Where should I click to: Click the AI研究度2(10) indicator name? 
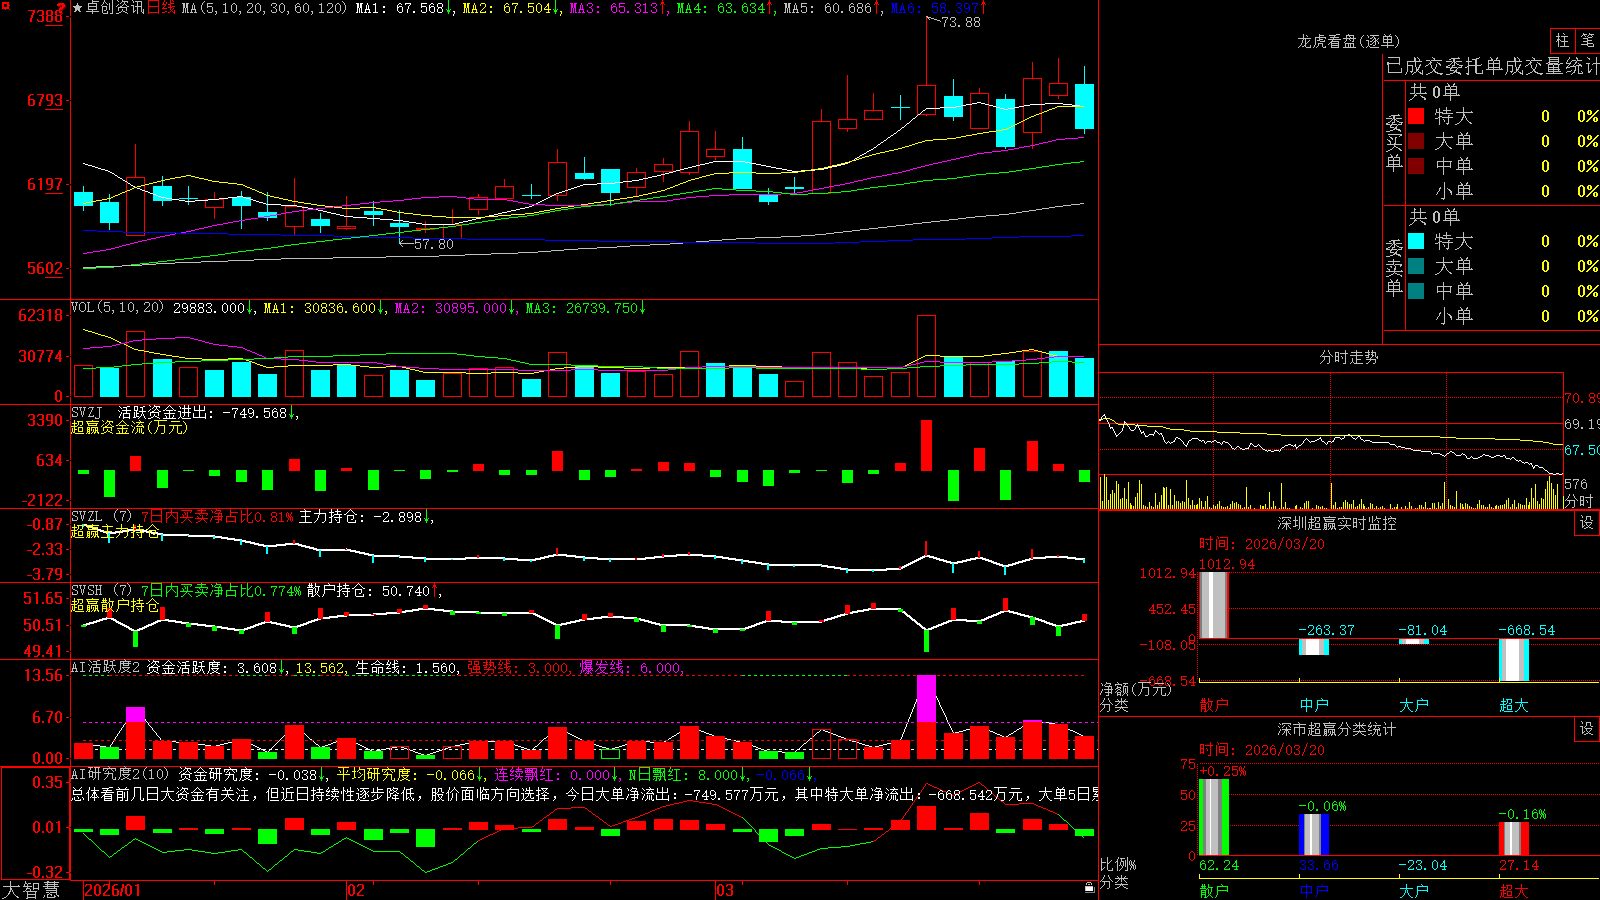click(120, 774)
